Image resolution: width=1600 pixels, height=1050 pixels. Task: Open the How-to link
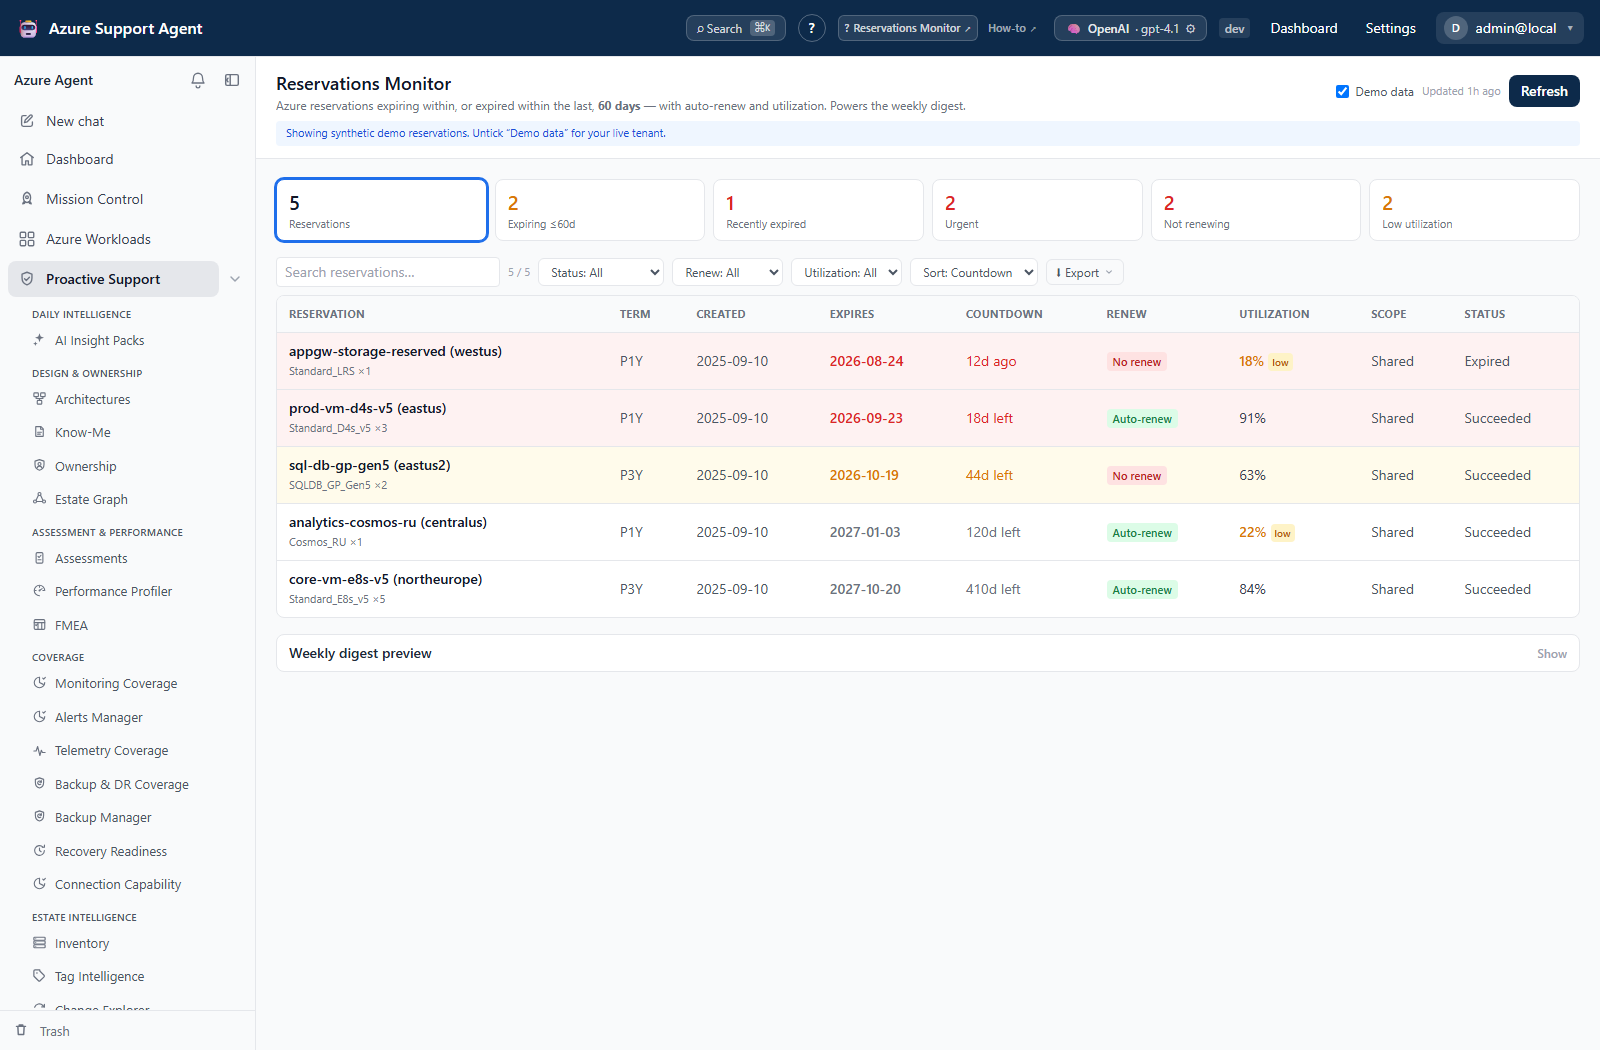coord(1012,28)
